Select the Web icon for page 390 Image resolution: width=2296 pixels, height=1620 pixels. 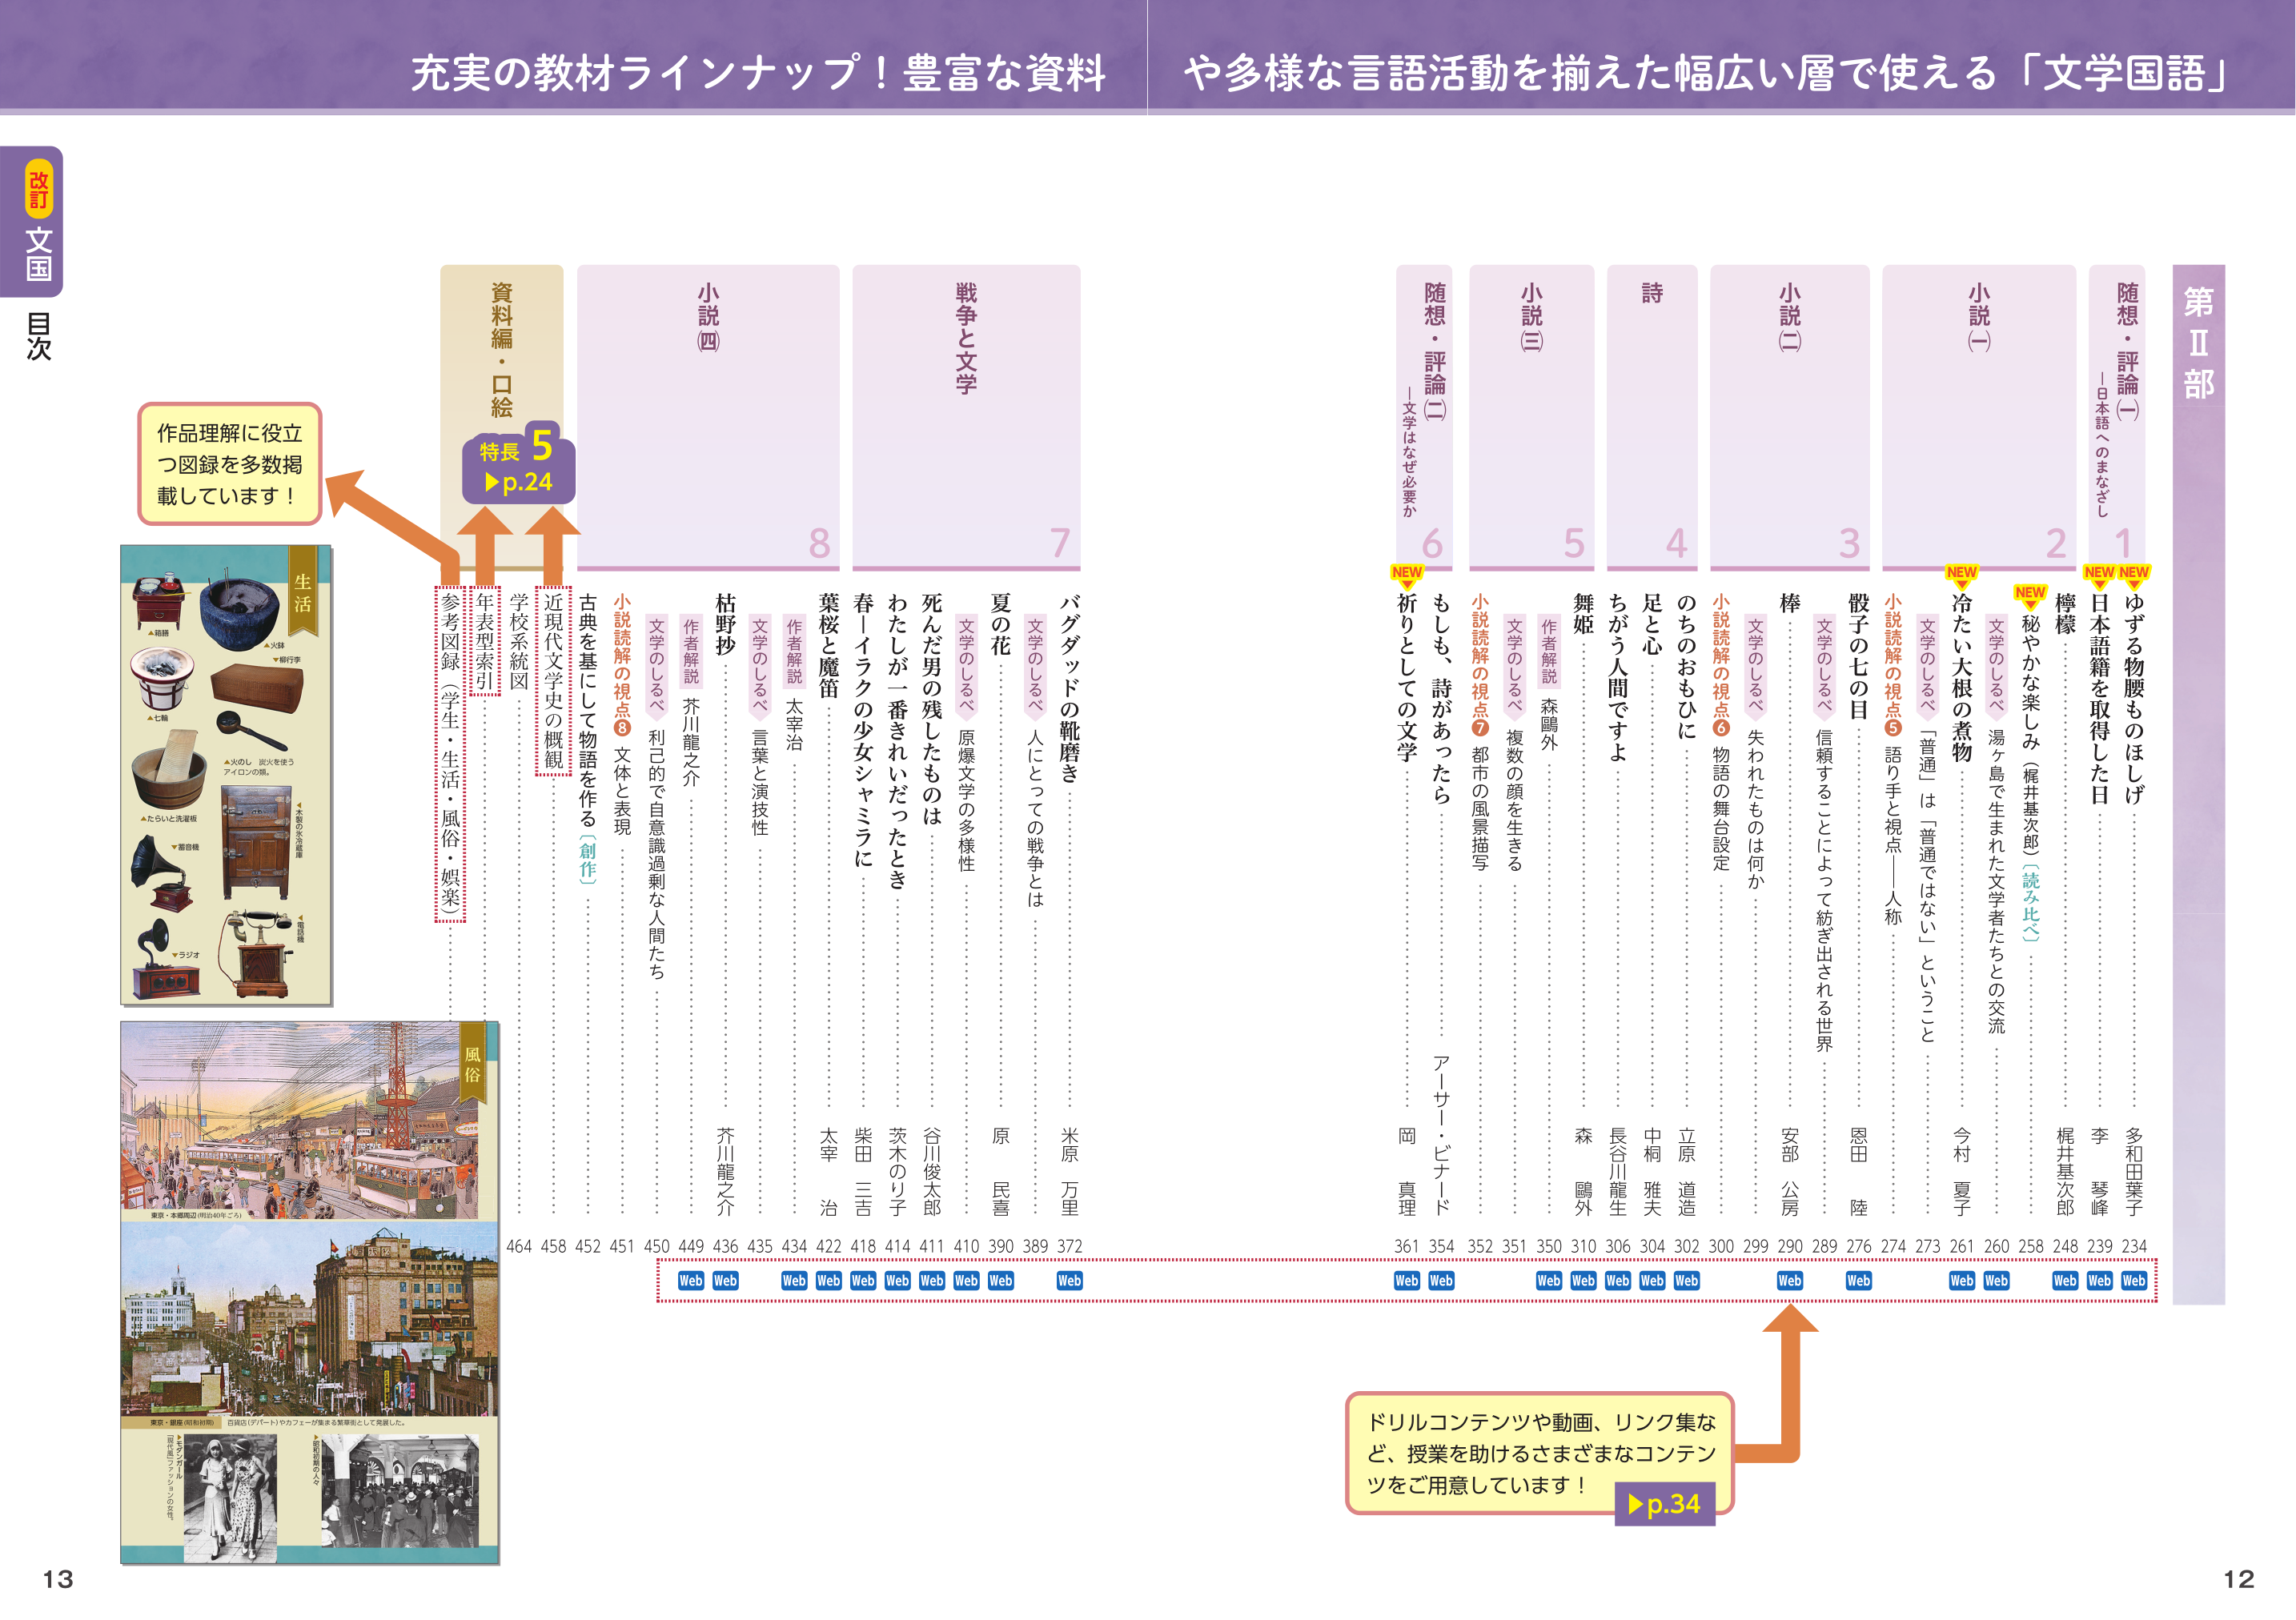(1000, 1280)
